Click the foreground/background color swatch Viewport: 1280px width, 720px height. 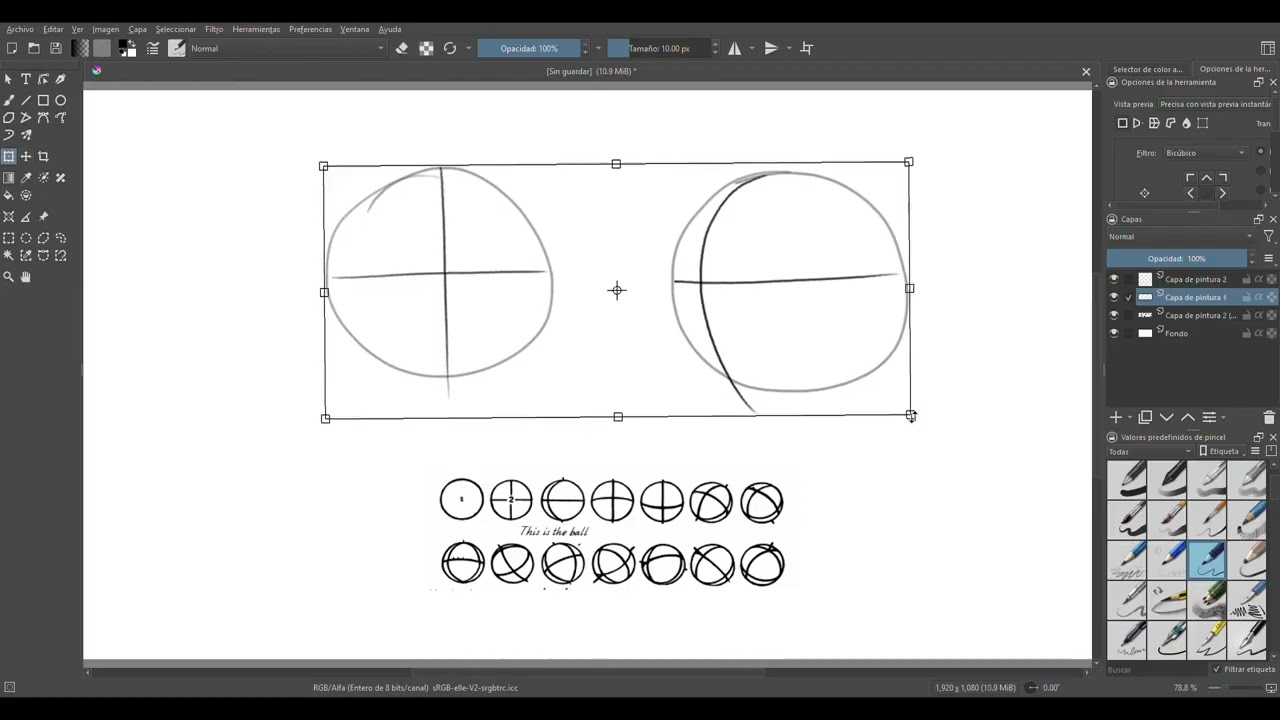(x=127, y=48)
